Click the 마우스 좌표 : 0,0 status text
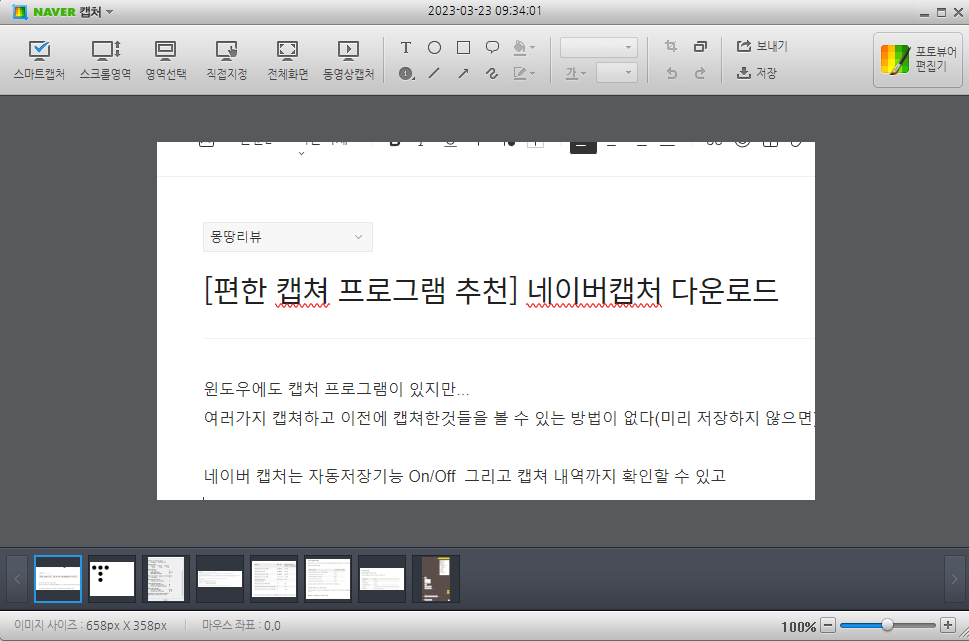 pyautogui.click(x=241, y=626)
